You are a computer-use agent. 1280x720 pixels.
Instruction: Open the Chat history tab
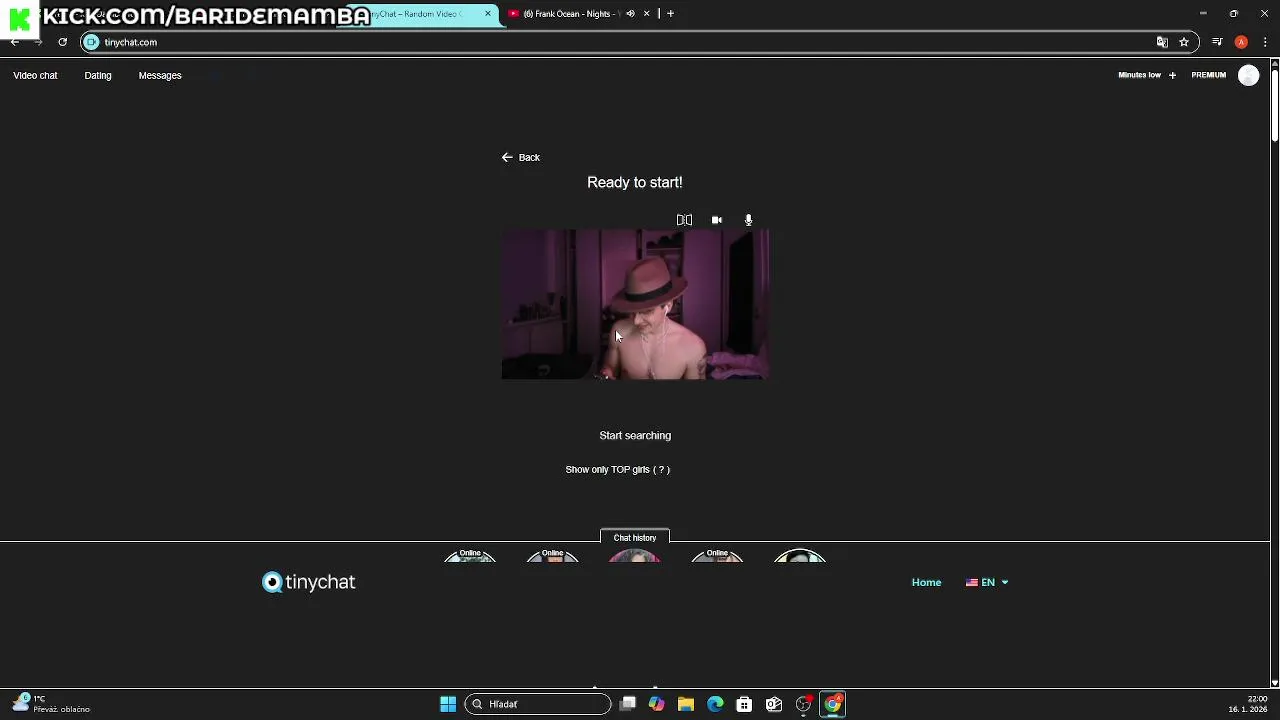[x=635, y=538]
